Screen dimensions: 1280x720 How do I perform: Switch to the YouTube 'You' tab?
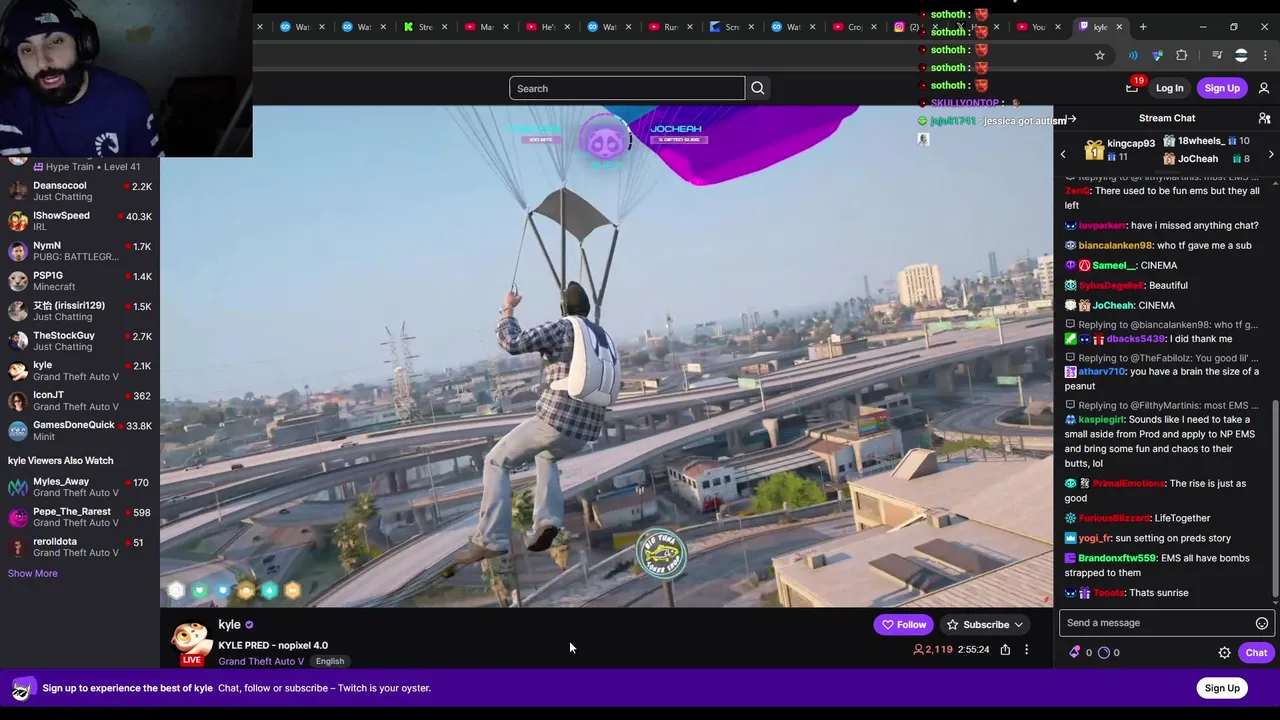click(1038, 27)
